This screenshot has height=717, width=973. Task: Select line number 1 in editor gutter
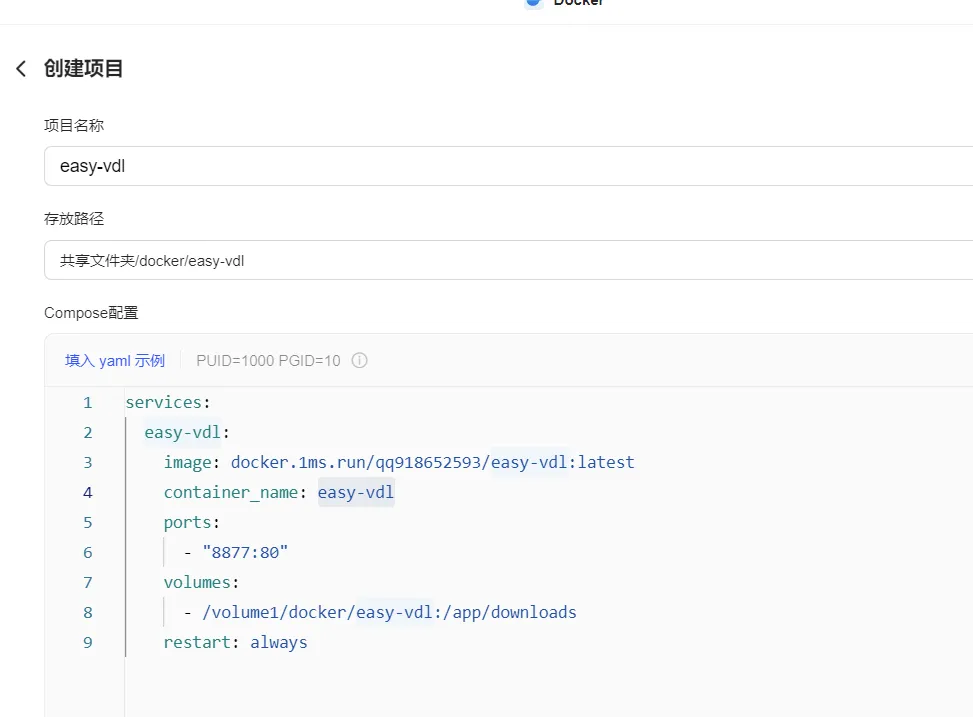(x=87, y=402)
